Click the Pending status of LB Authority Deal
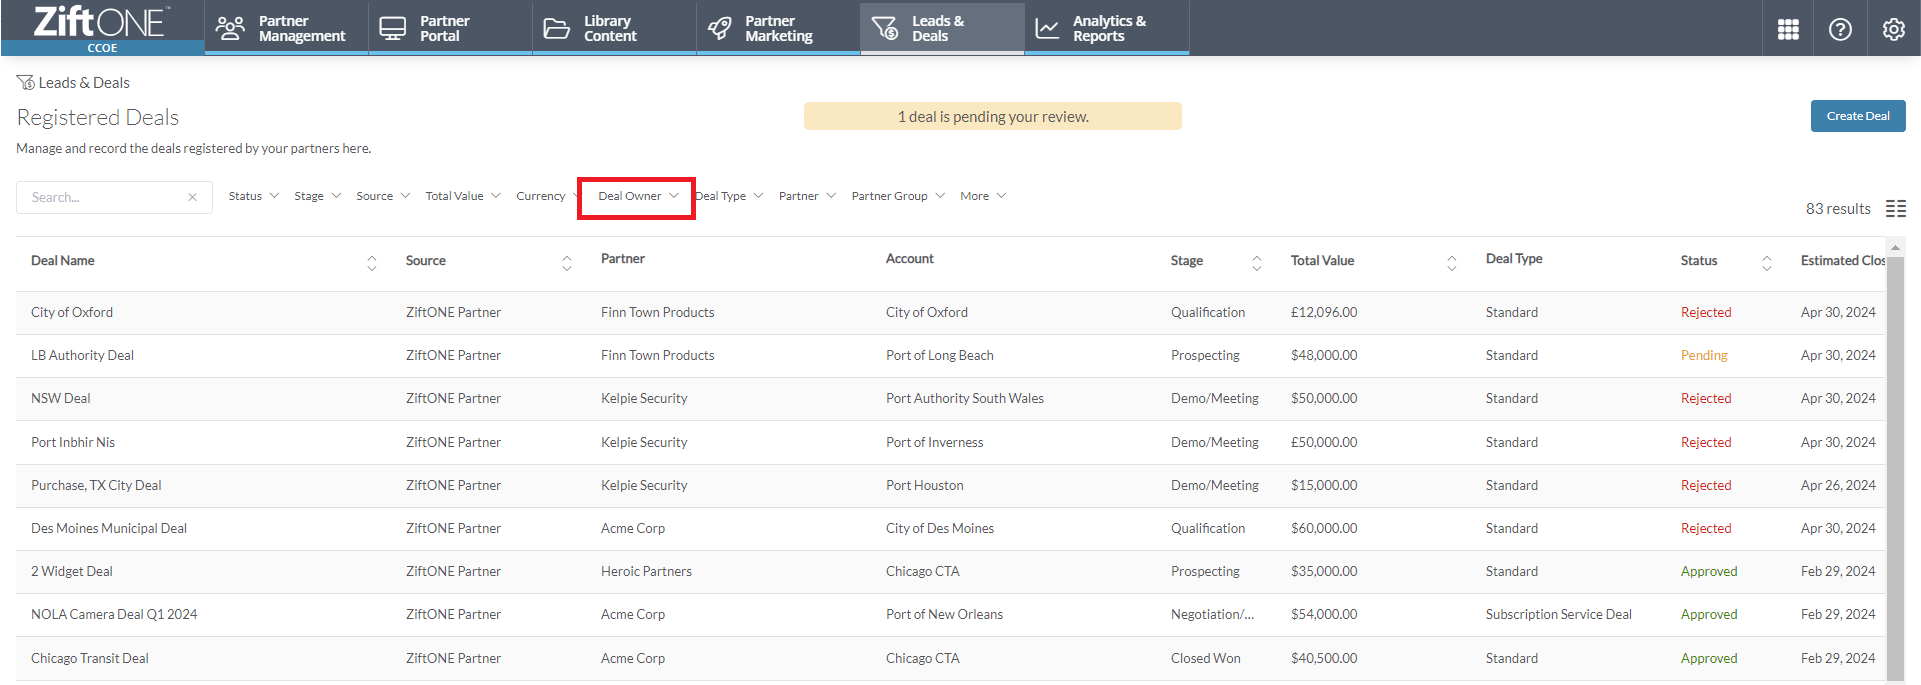 coord(1704,355)
